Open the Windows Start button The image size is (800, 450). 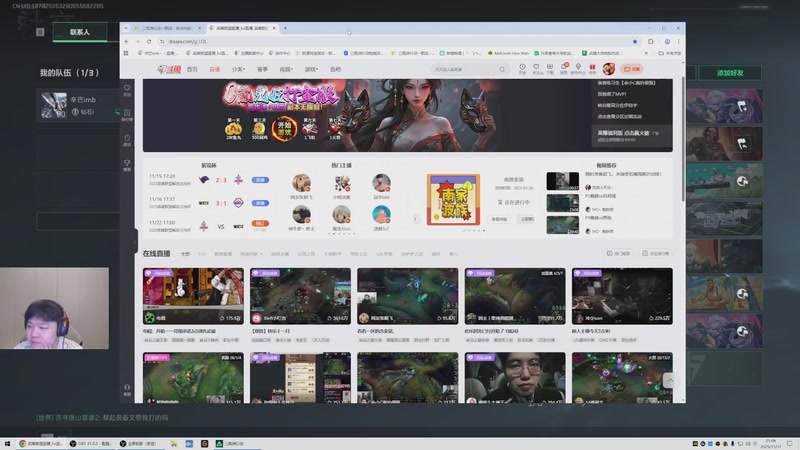pos(7,444)
